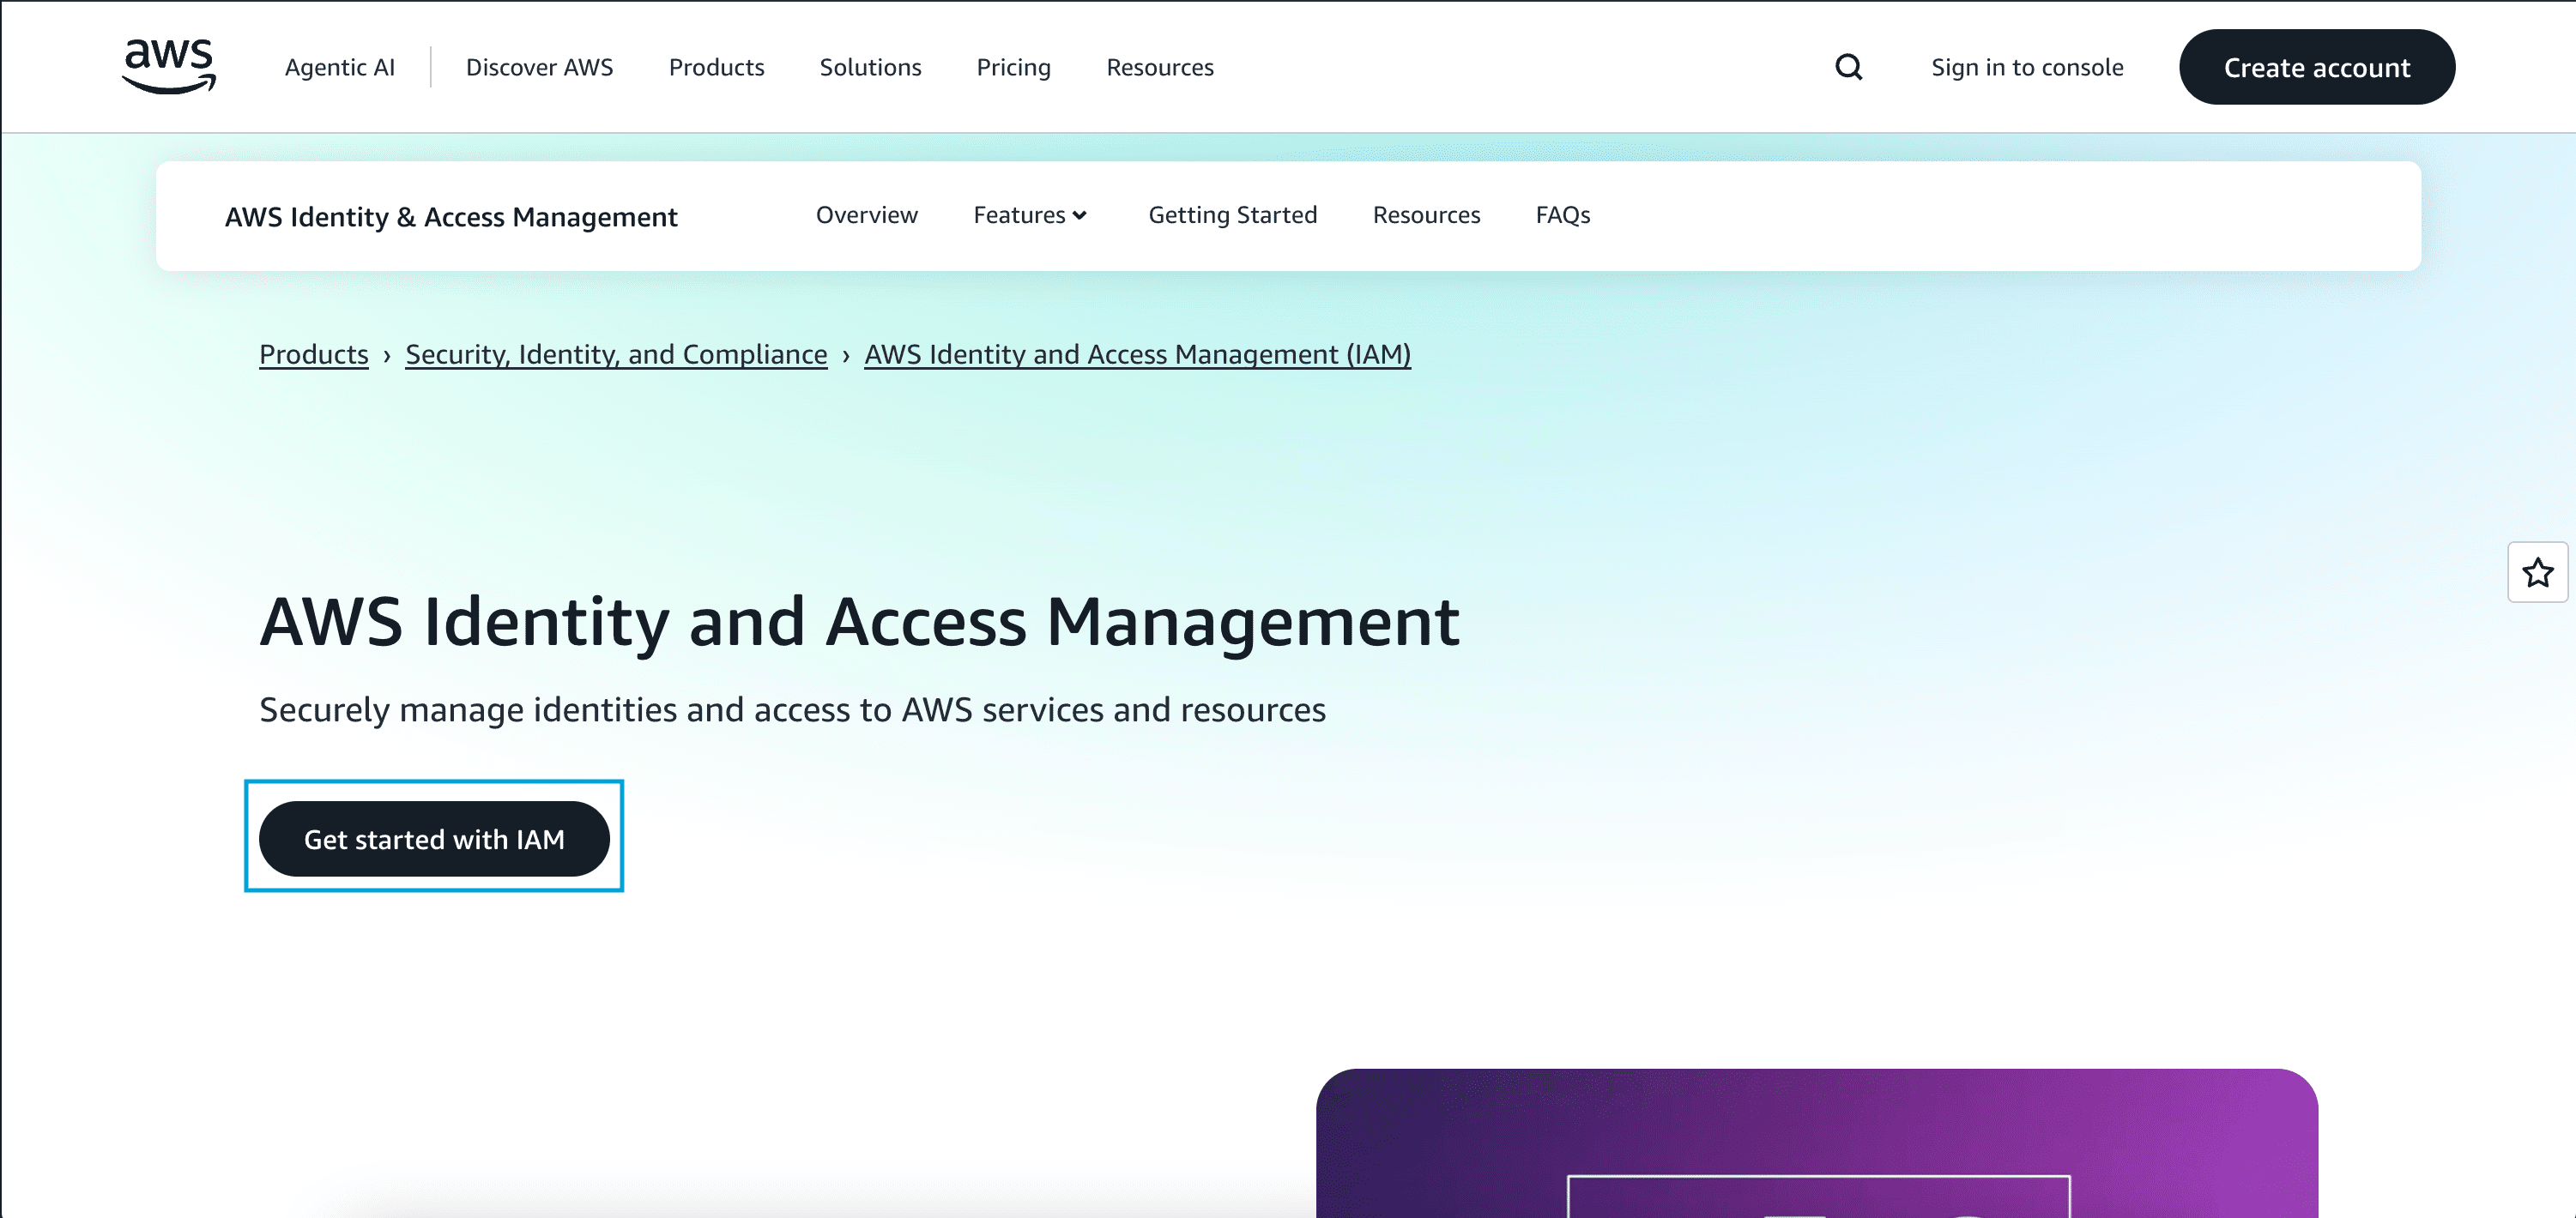Viewport: 2576px width, 1218px height.
Task: Go to the Getting Started tab
Action: (x=1232, y=215)
